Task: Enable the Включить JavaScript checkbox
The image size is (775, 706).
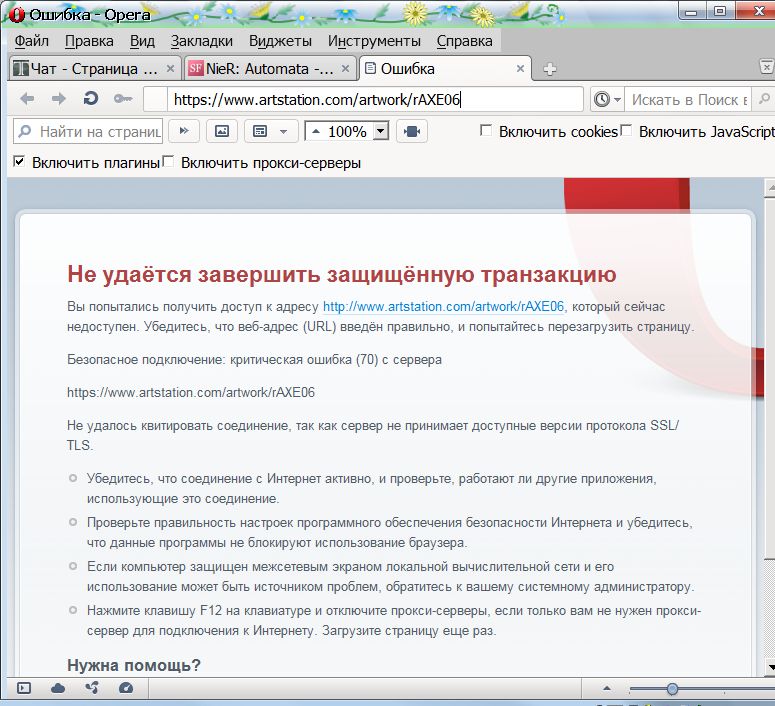Action: [626, 131]
